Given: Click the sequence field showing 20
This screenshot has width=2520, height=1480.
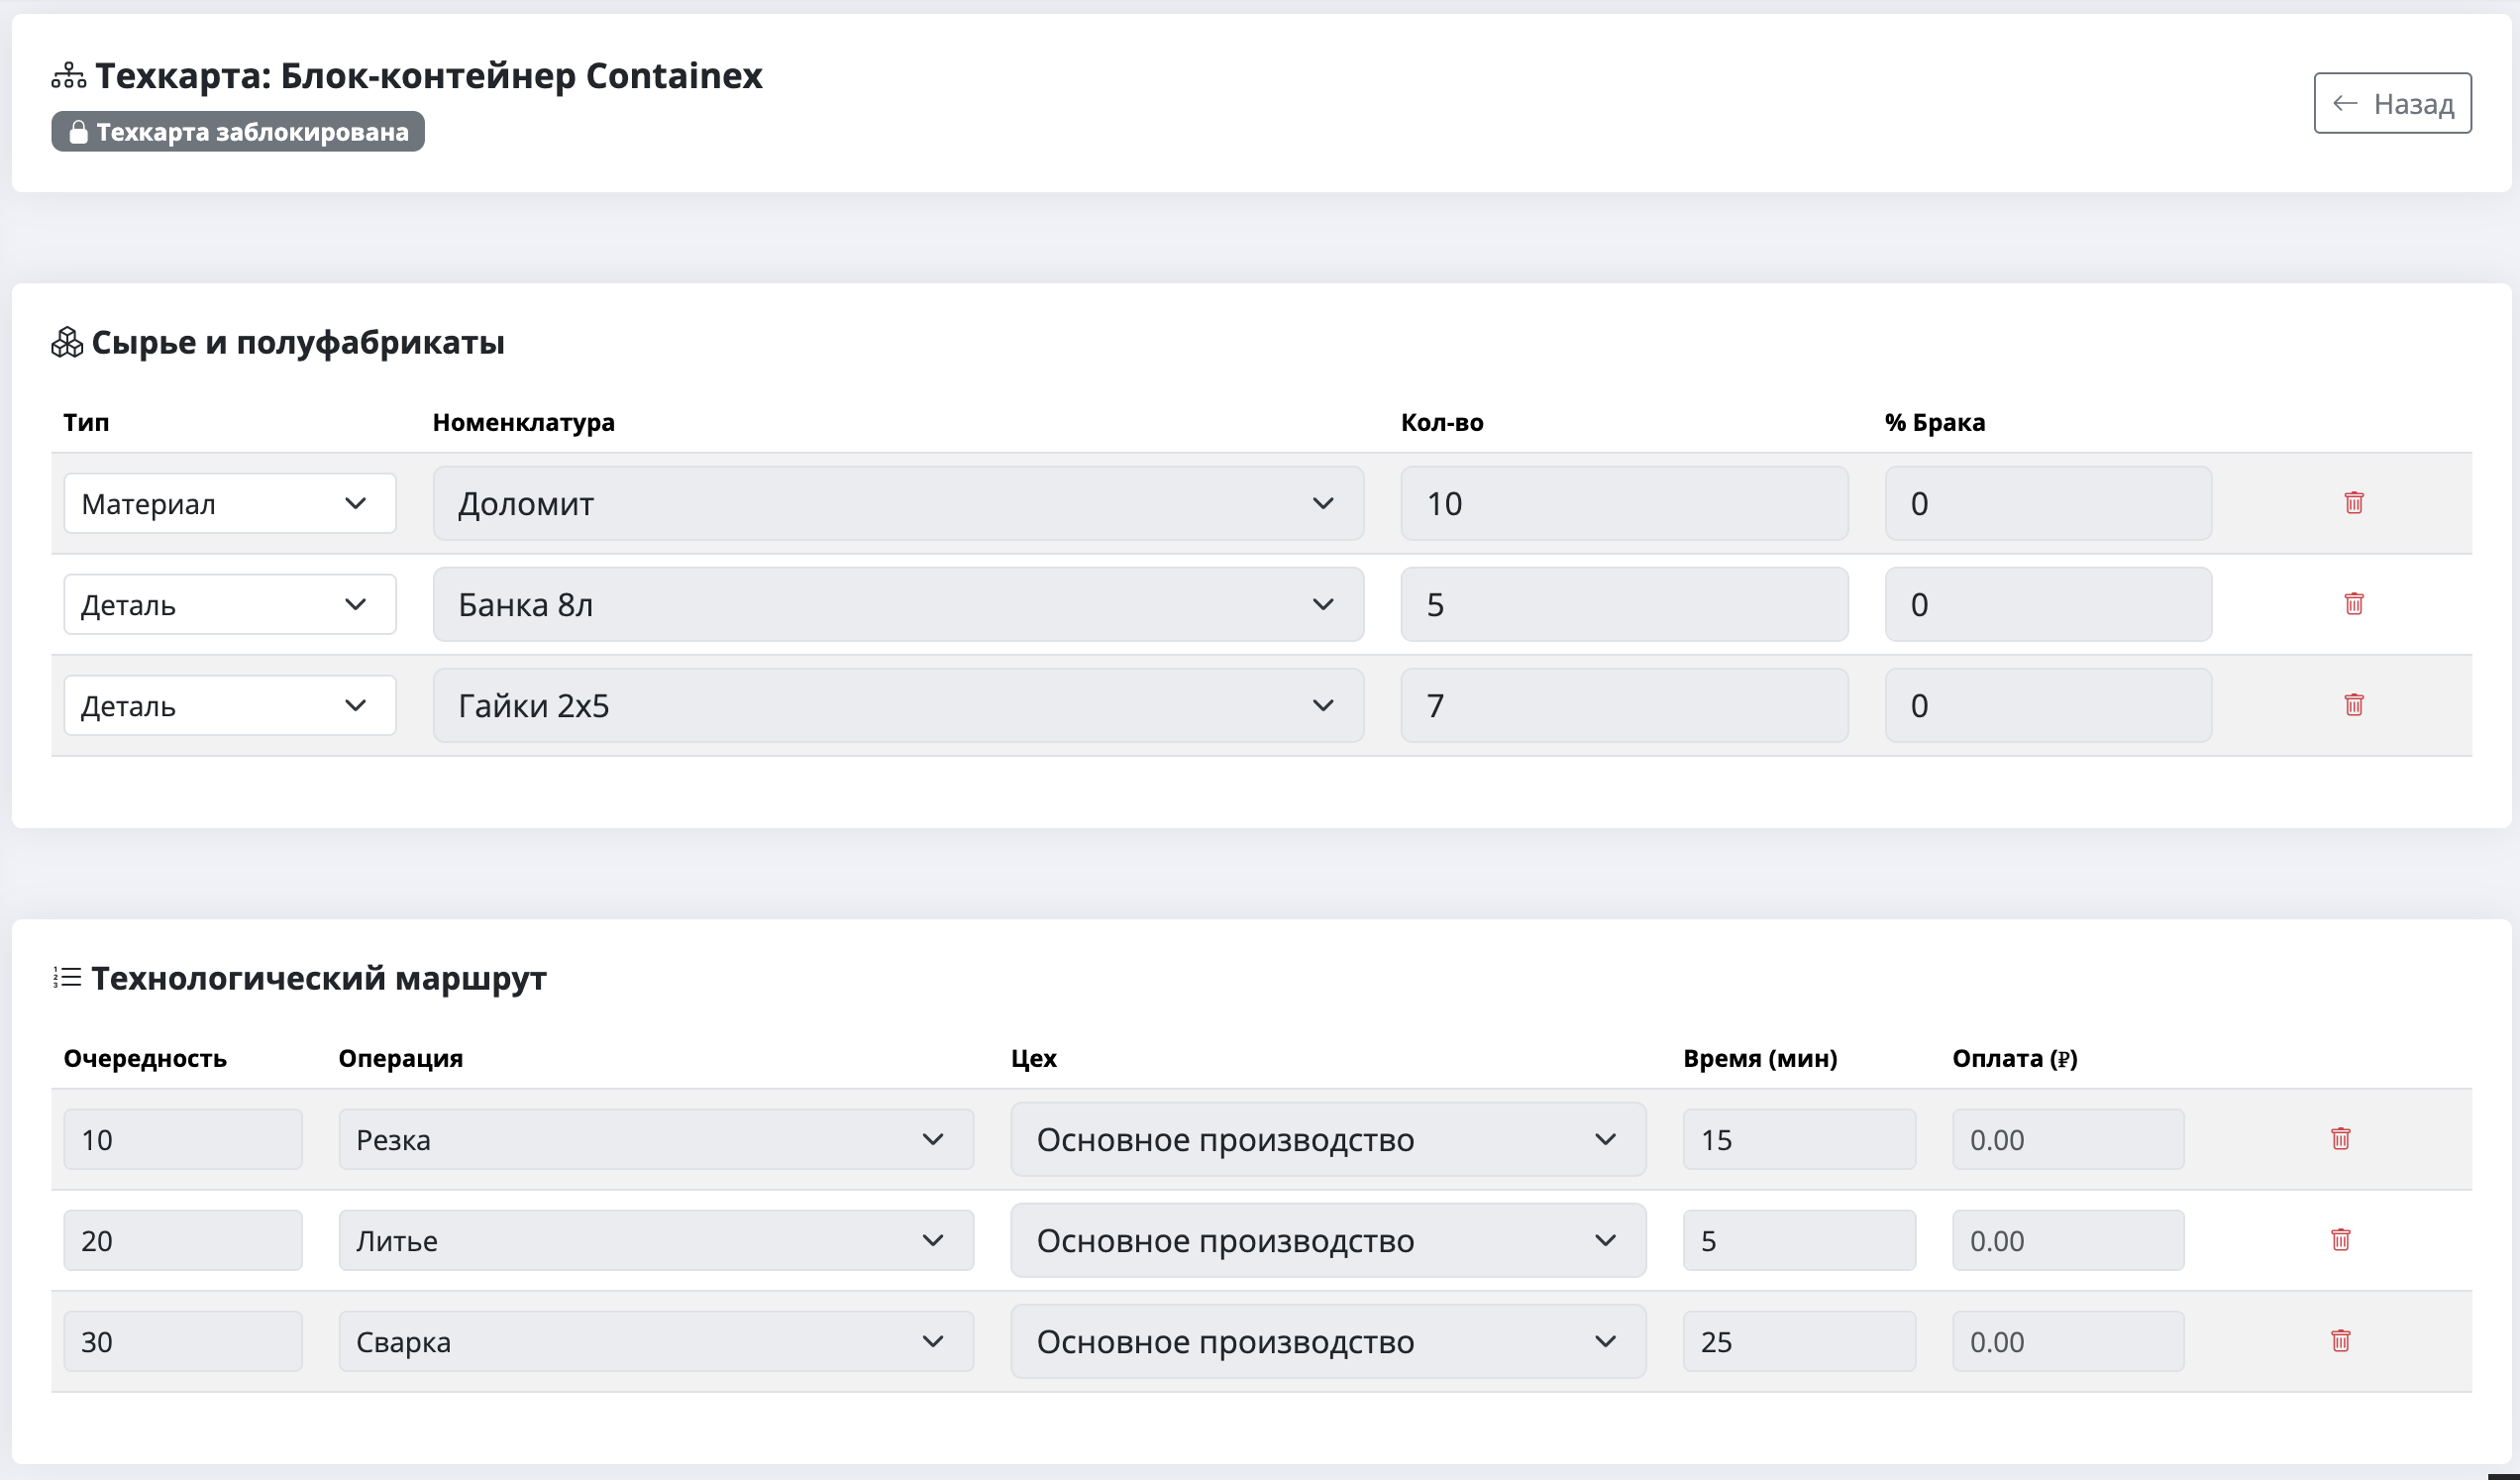Looking at the screenshot, I should coord(182,1241).
